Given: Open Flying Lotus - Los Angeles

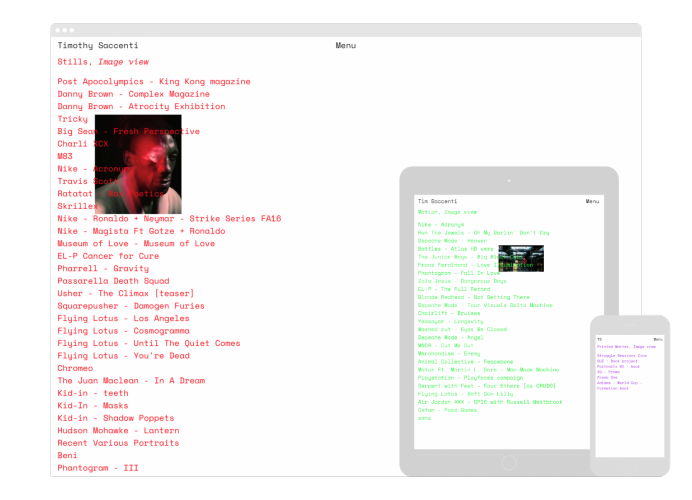Looking at the screenshot, I should [123, 319].
